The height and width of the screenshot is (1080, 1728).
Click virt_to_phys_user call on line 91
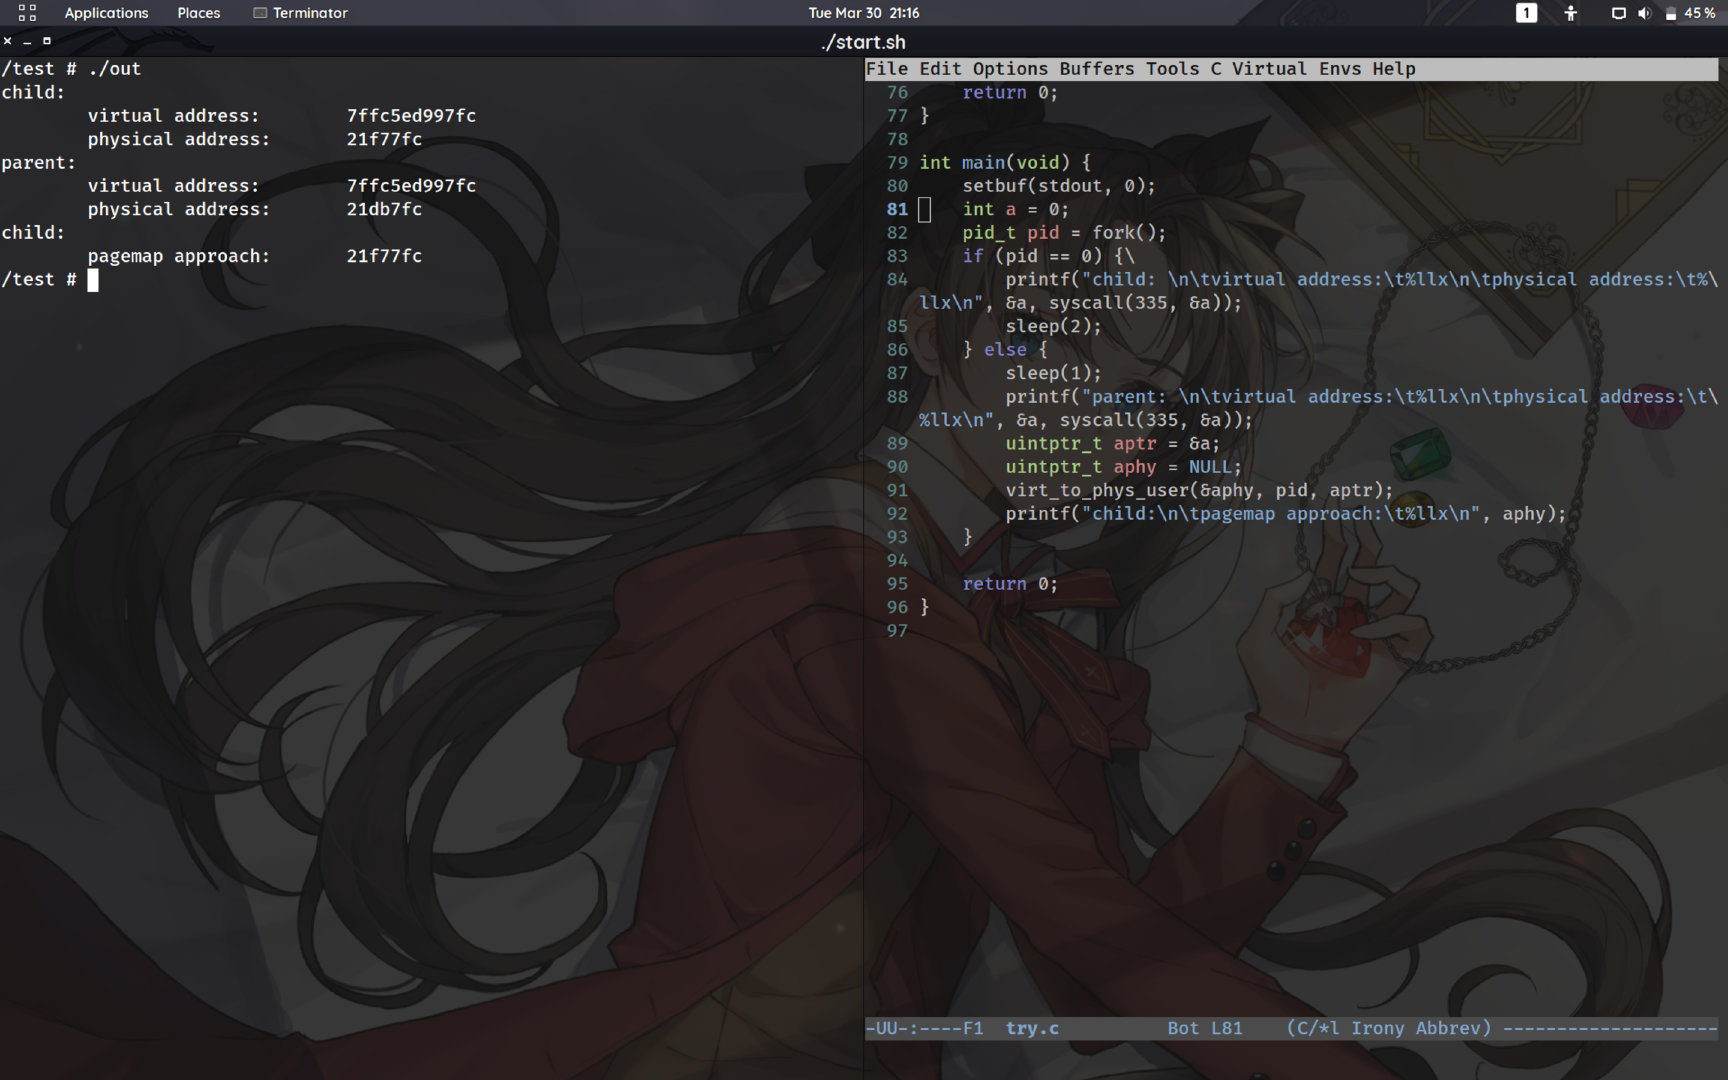coord(1199,490)
